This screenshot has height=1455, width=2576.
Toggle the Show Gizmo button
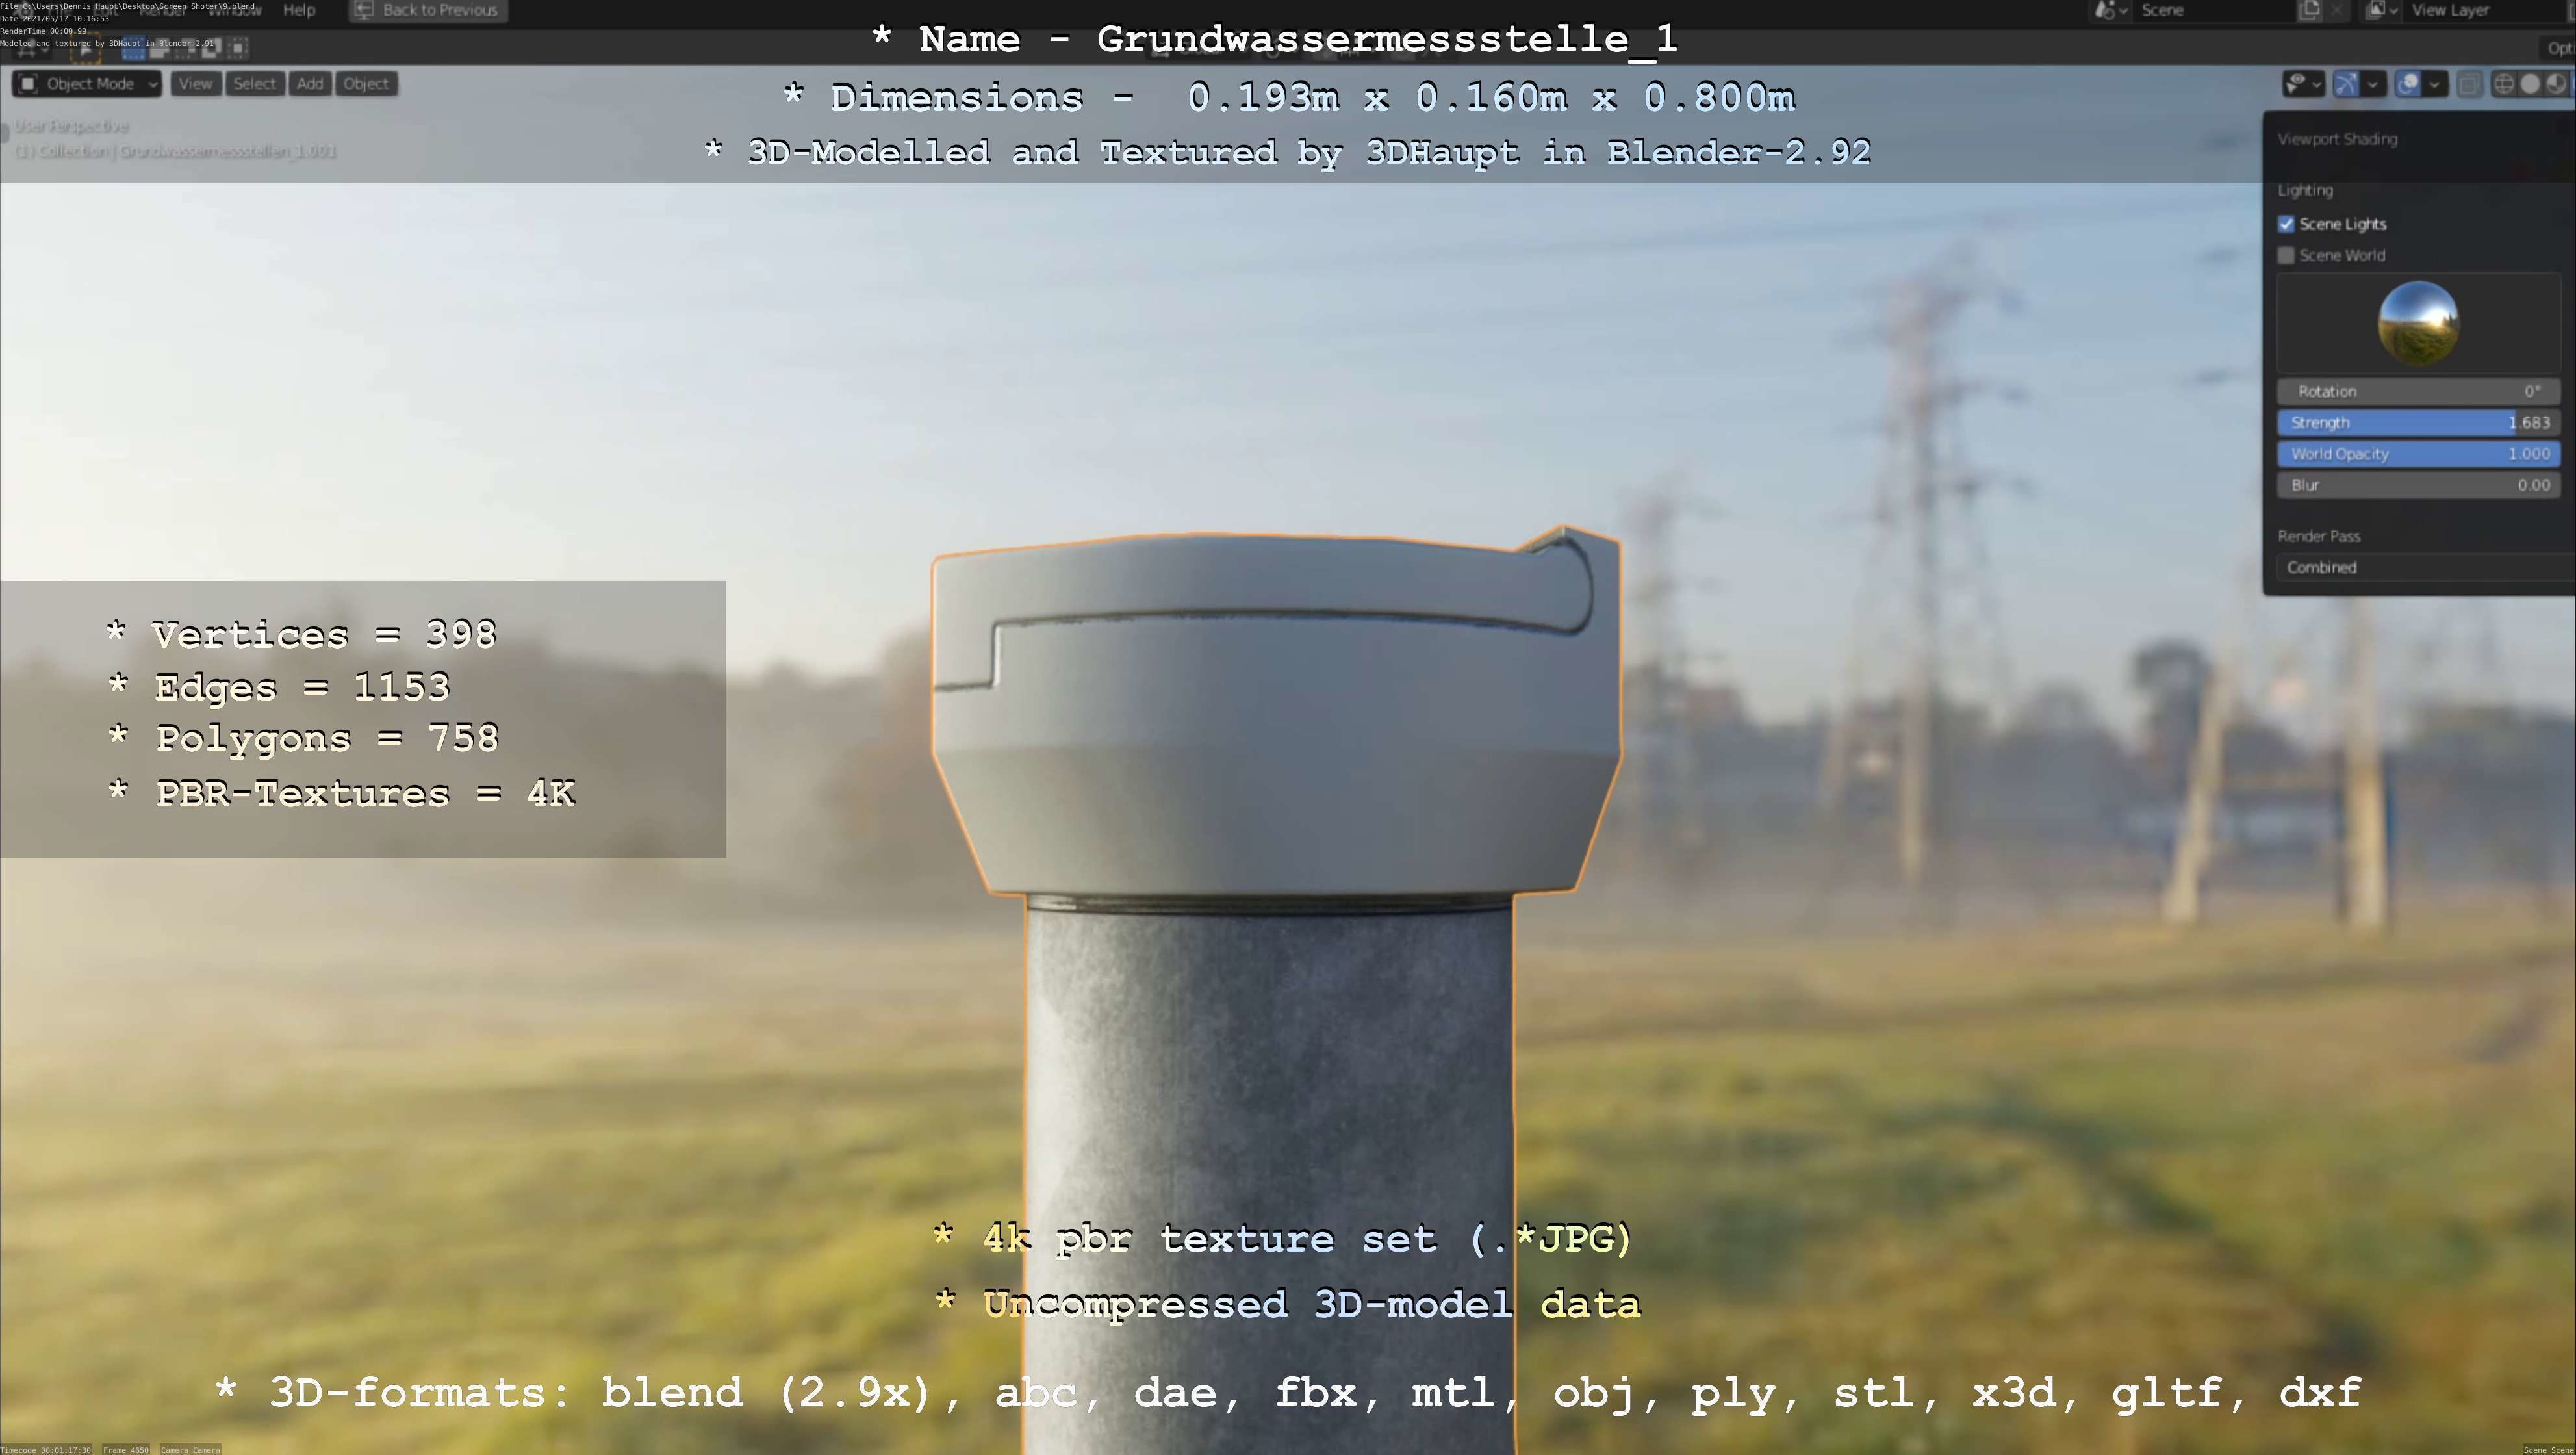(2346, 84)
